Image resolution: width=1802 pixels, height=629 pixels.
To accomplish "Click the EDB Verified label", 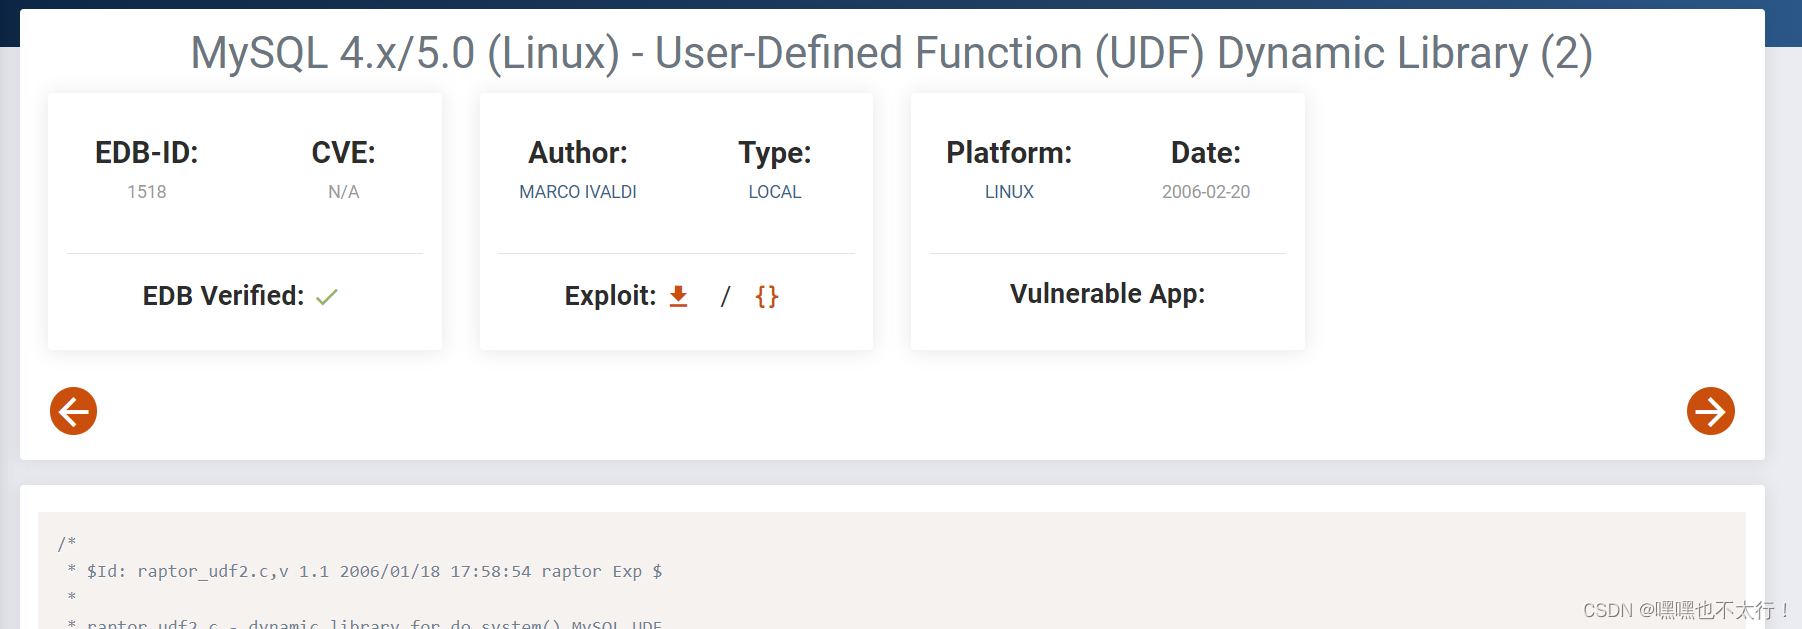I will pyautogui.click(x=223, y=296).
